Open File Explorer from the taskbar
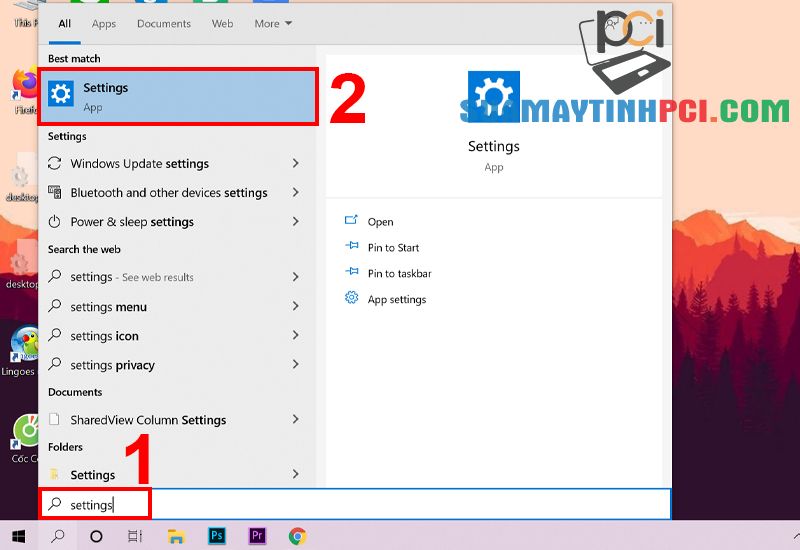800x550 pixels. (x=176, y=536)
